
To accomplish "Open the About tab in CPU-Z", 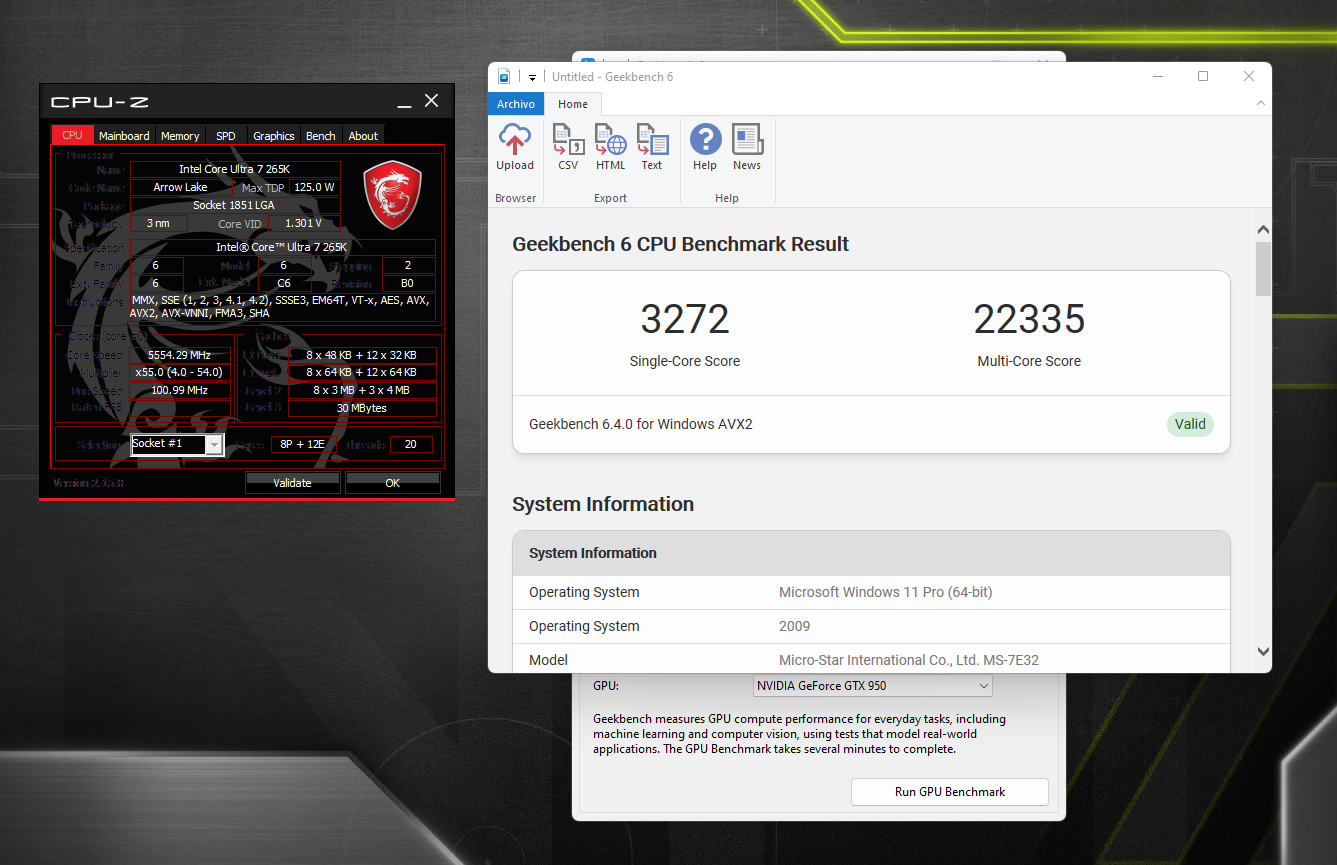I will [x=363, y=135].
